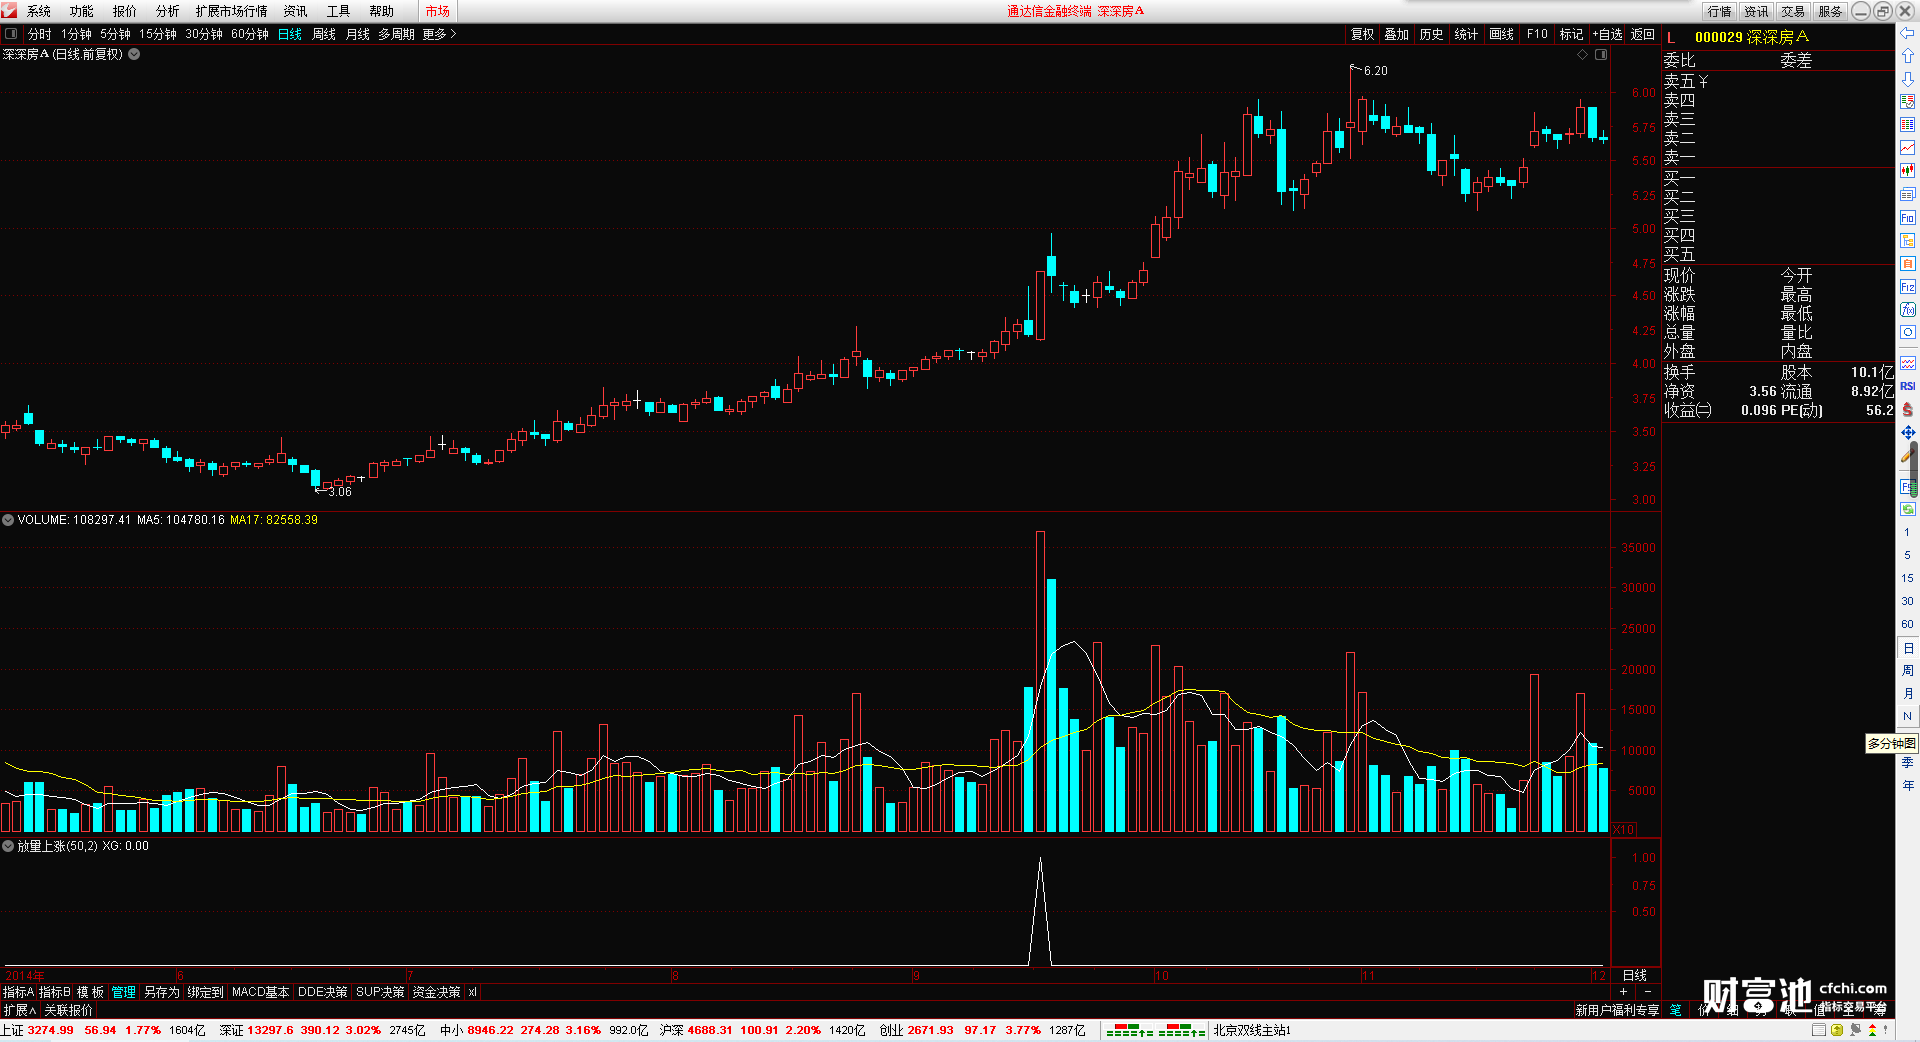Select the 1-minute period button on right strip

pyautogui.click(x=1907, y=532)
